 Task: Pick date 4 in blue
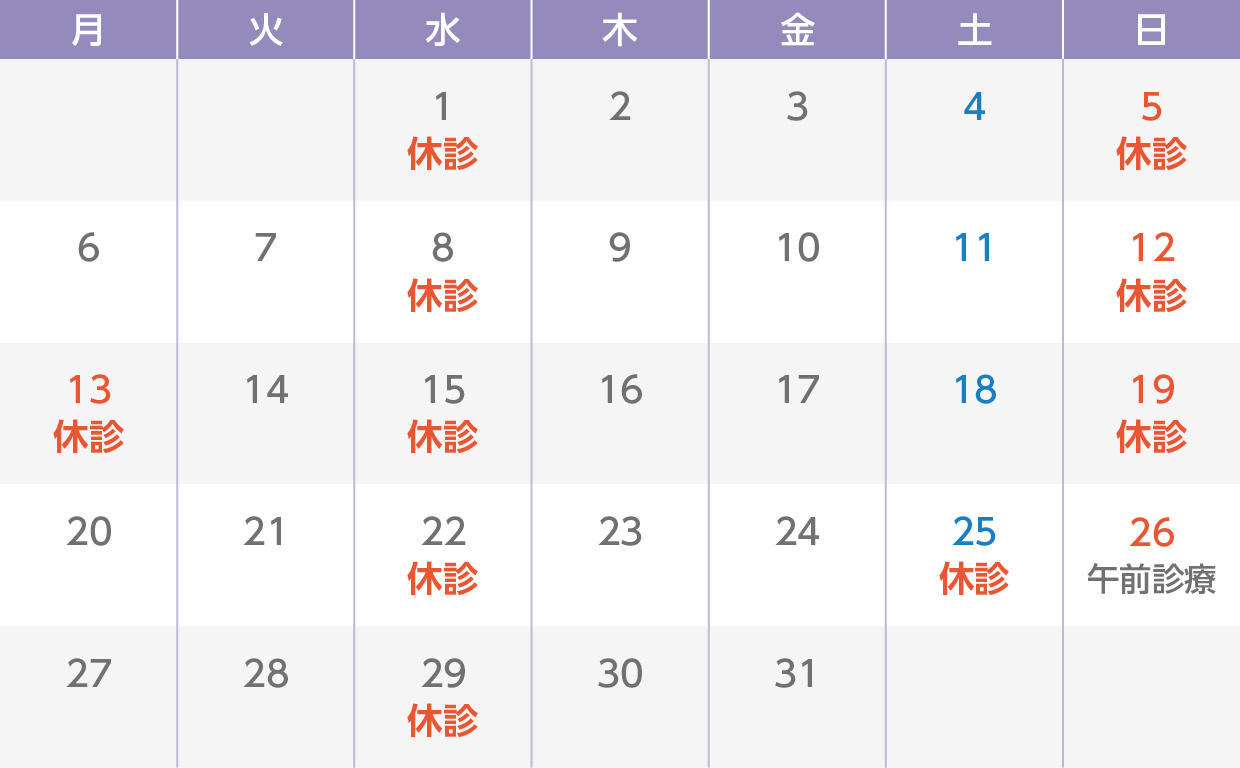[x=974, y=130]
